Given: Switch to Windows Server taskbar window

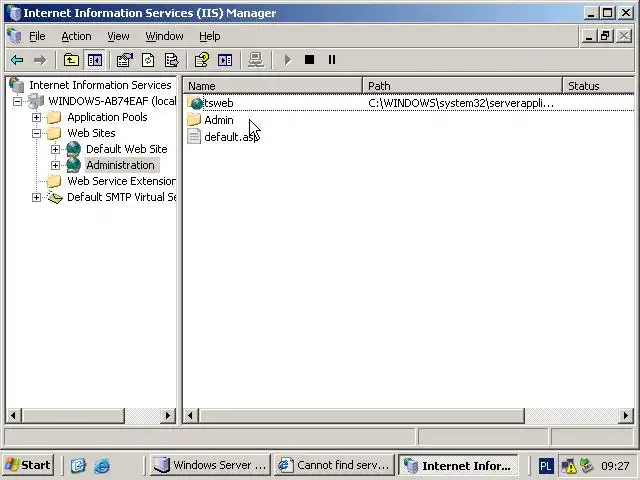Looking at the screenshot, I should 210,465.
